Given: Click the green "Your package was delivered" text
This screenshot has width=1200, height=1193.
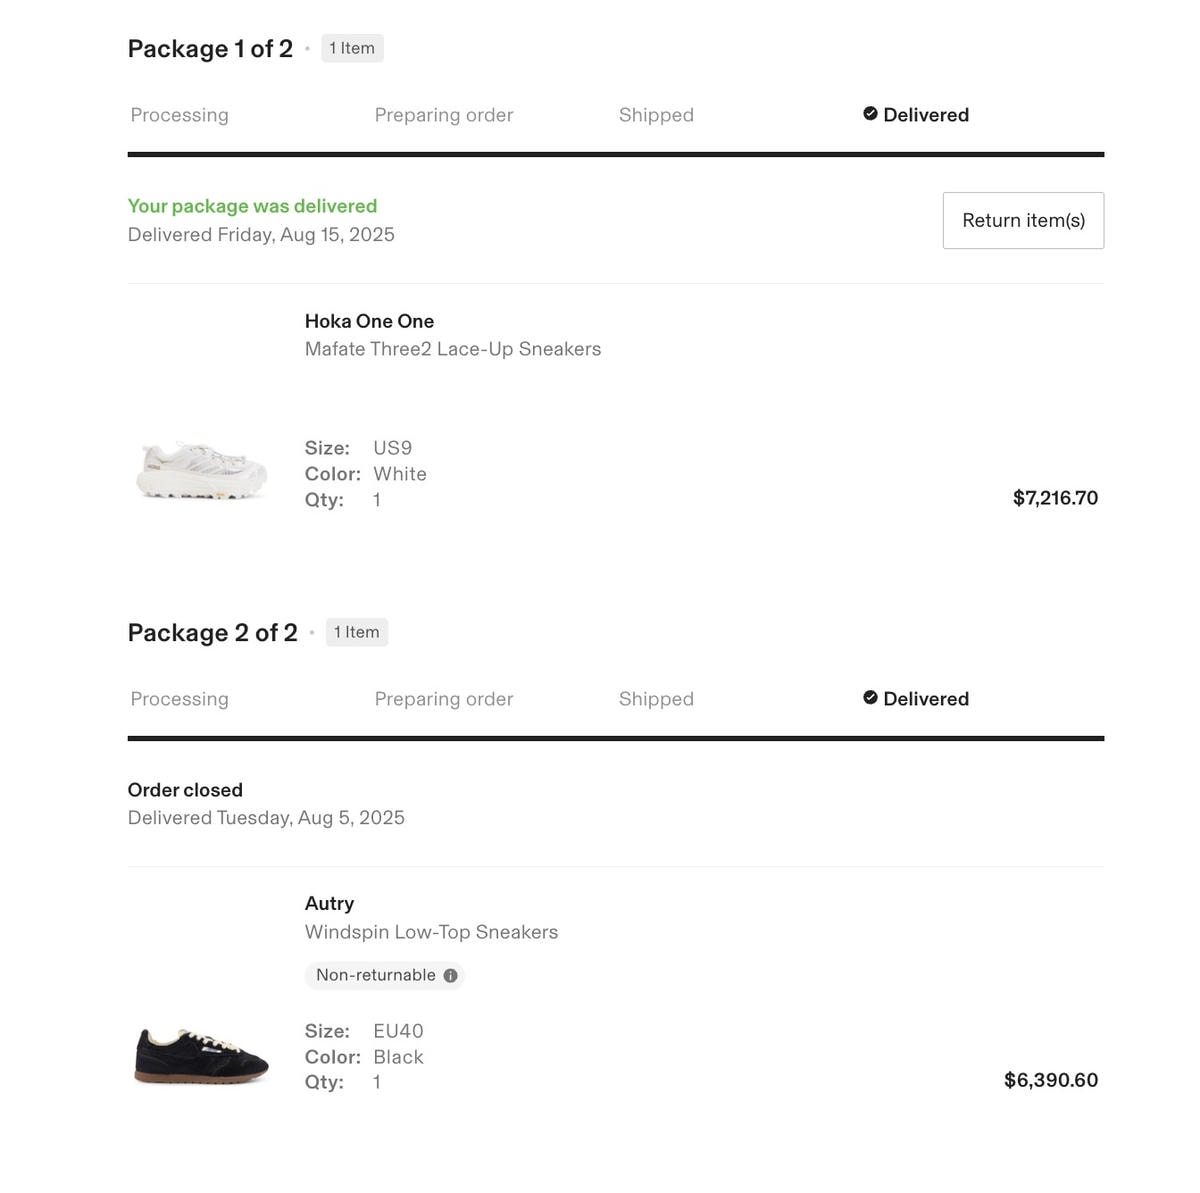Looking at the screenshot, I should coord(252,206).
